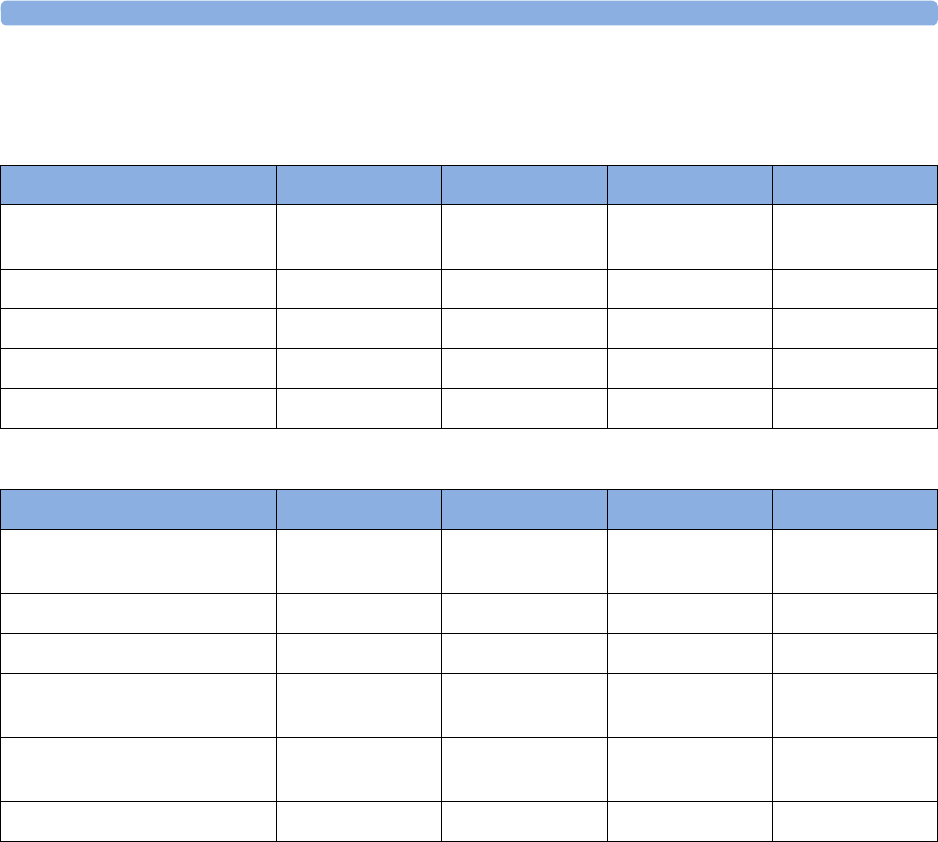Click the tall first-row cell in upper table's first column

coord(138,237)
